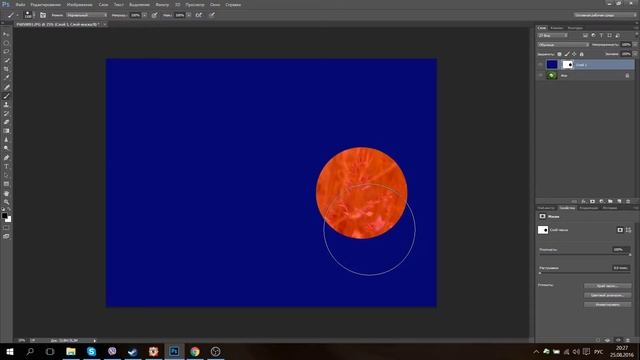Select the Move tool
Image resolution: width=640 pixels, height=360 pixels.
pyautogui.click(x=6, y=34)
